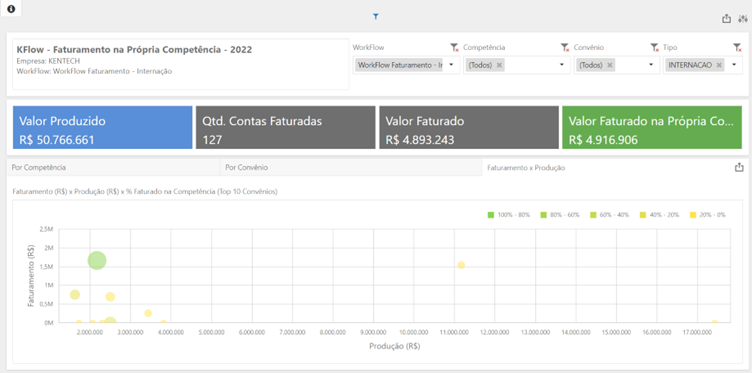752x373 pixels.
Task: Click the yellow bubble near 11.000.000 production
Action: click(461, 265)
